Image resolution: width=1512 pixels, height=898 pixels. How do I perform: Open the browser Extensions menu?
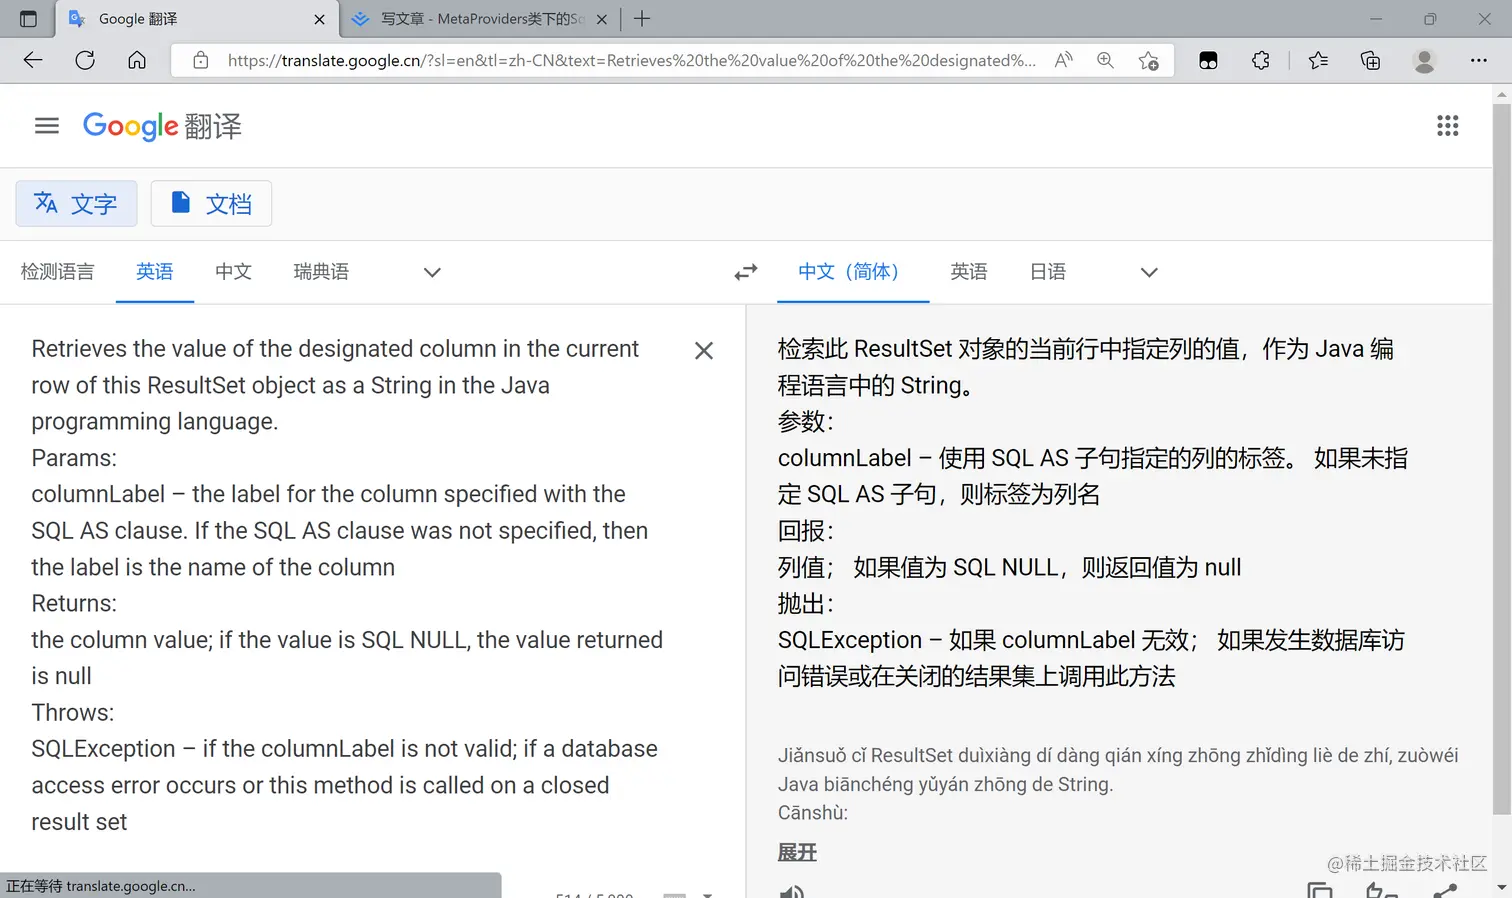tap(1261, 60)
